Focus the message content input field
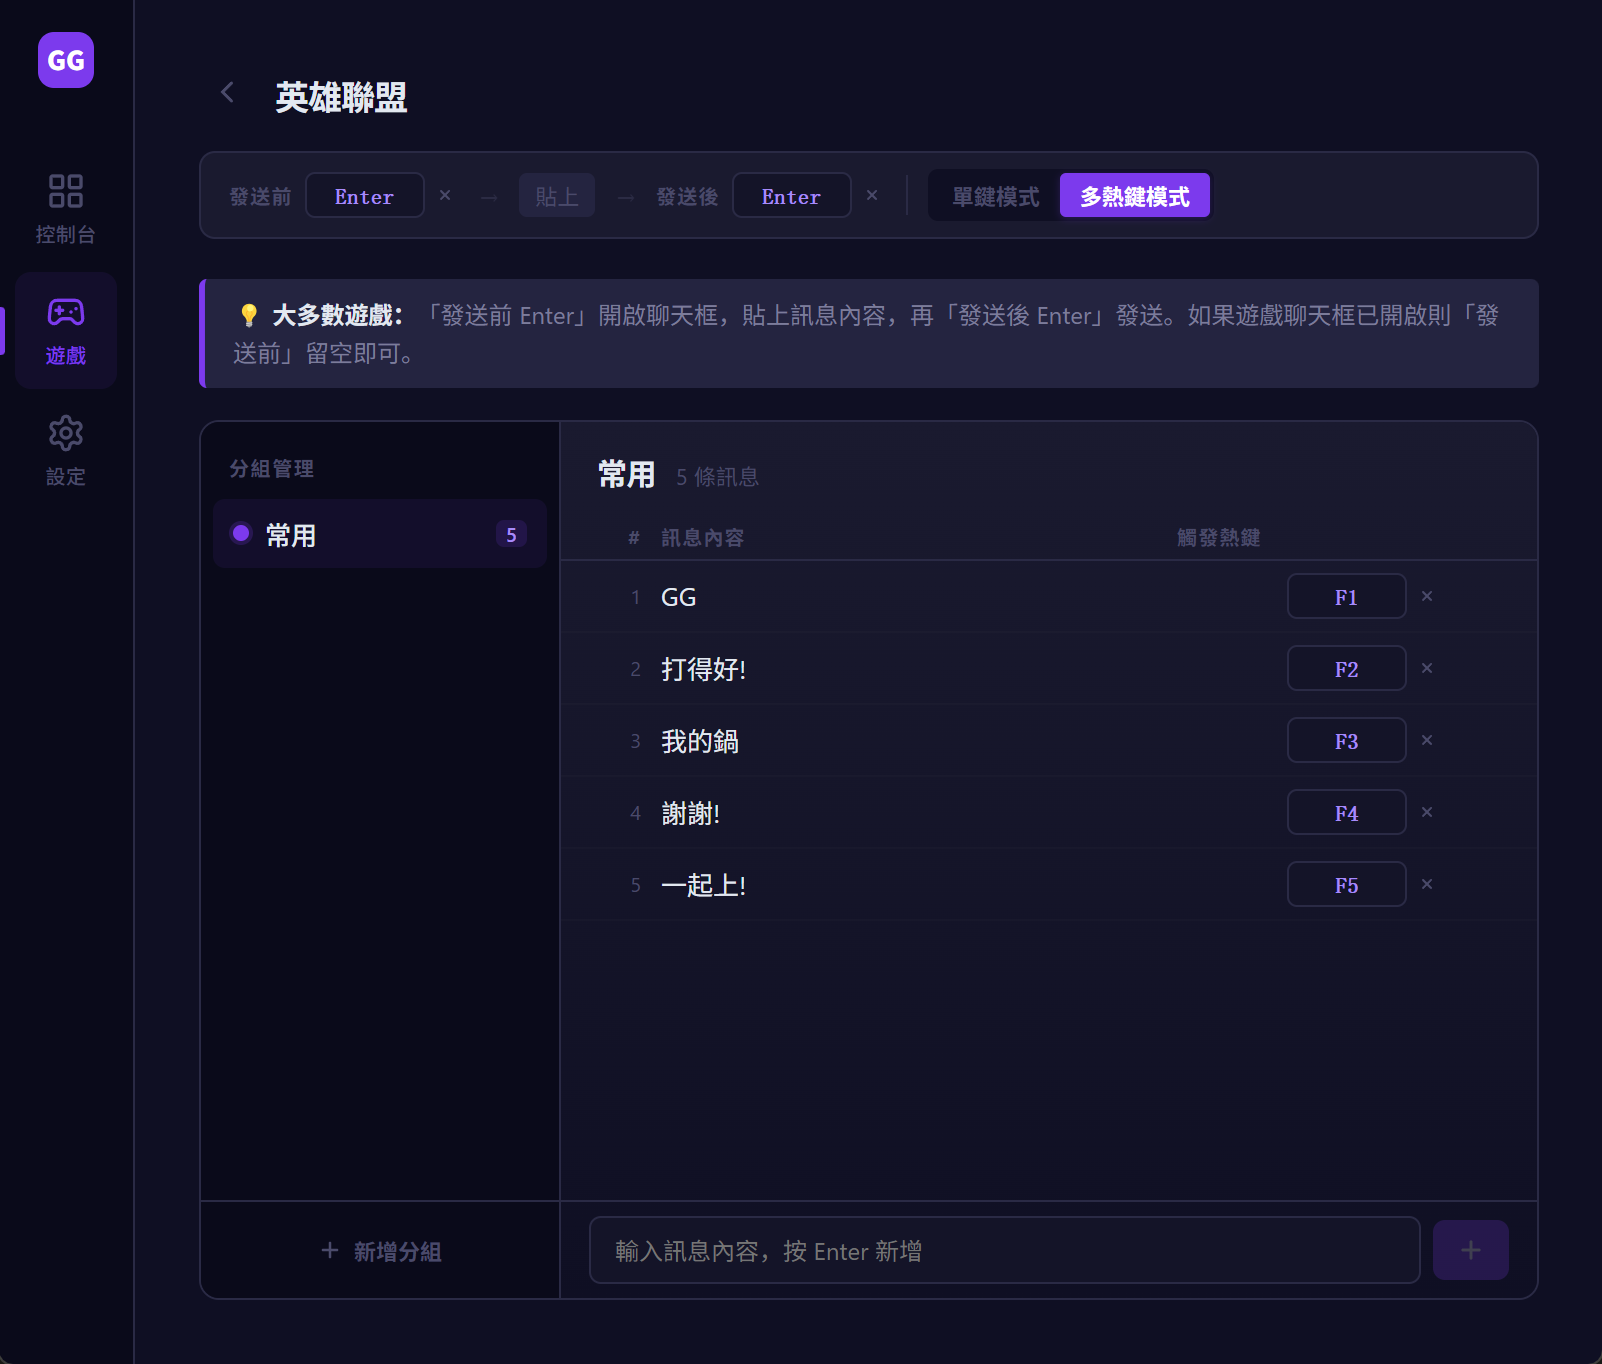 click(1004, 1251)
